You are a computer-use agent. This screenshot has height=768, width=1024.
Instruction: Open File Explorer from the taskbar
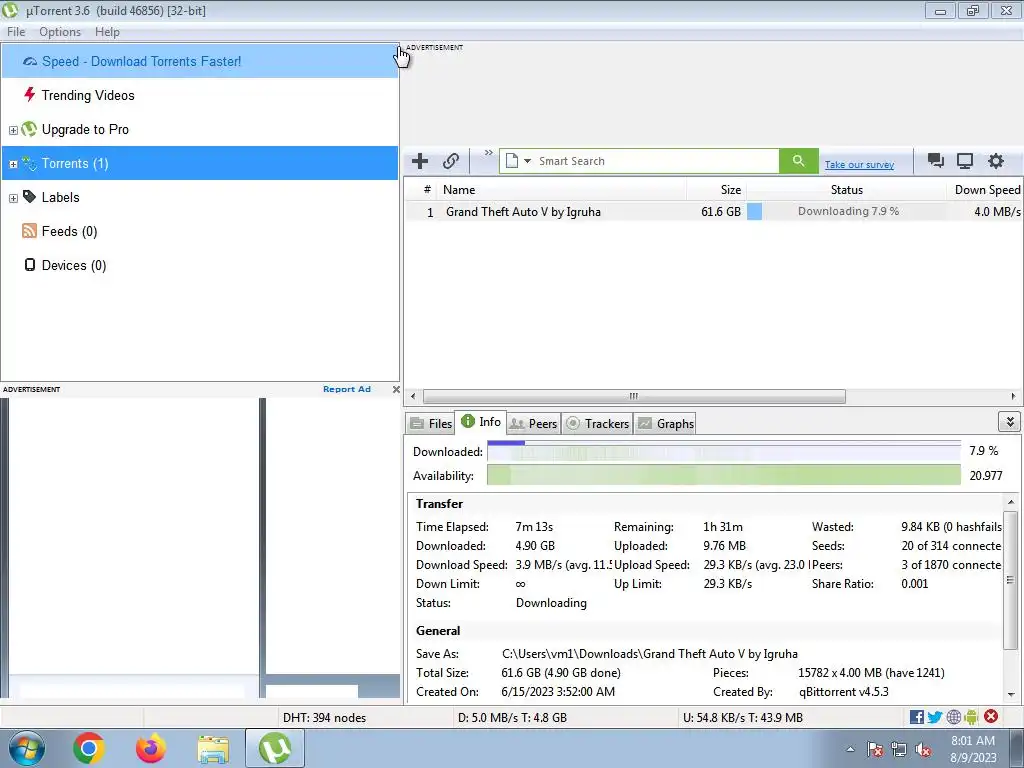(213, 749)
